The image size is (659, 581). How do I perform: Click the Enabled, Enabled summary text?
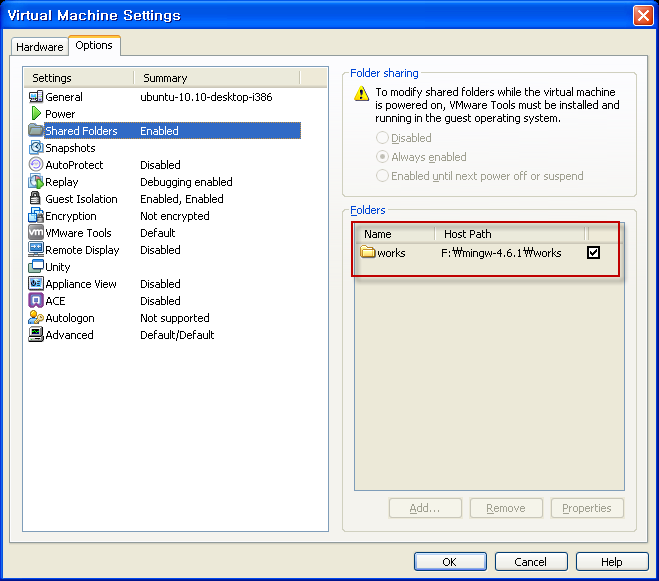click(182, 199)
